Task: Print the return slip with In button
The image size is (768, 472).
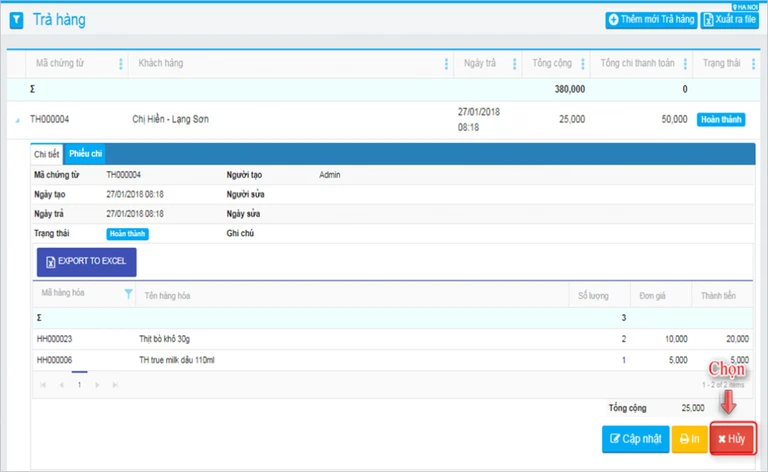Action: (689, 439)
